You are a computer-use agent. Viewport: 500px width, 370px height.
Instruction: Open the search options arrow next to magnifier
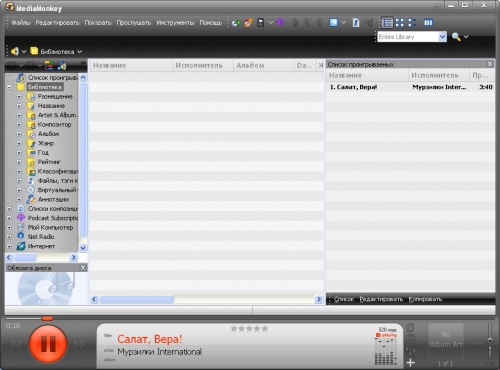[x=466, y=37]
